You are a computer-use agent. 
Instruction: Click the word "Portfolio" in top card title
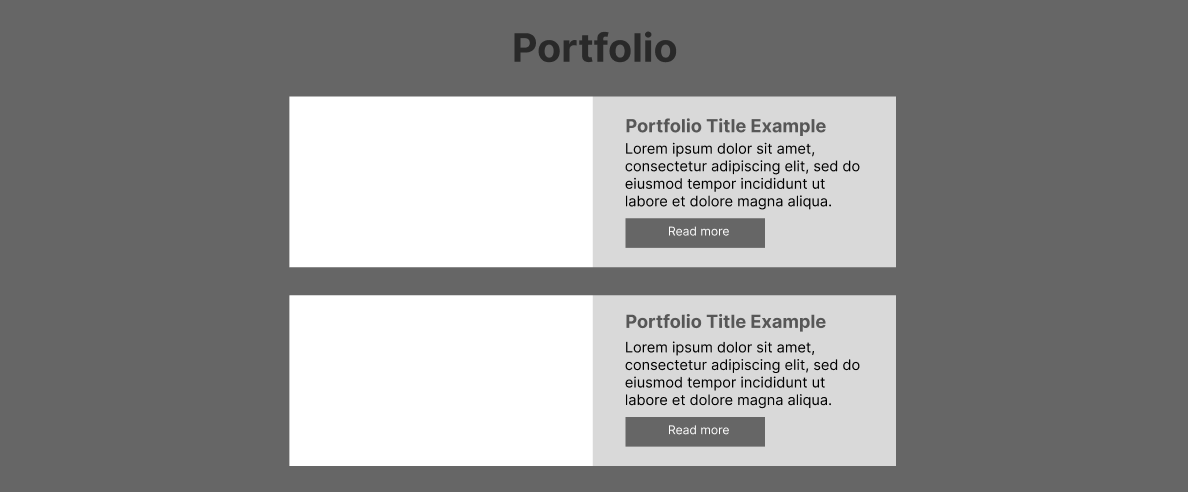click(663, 126)
